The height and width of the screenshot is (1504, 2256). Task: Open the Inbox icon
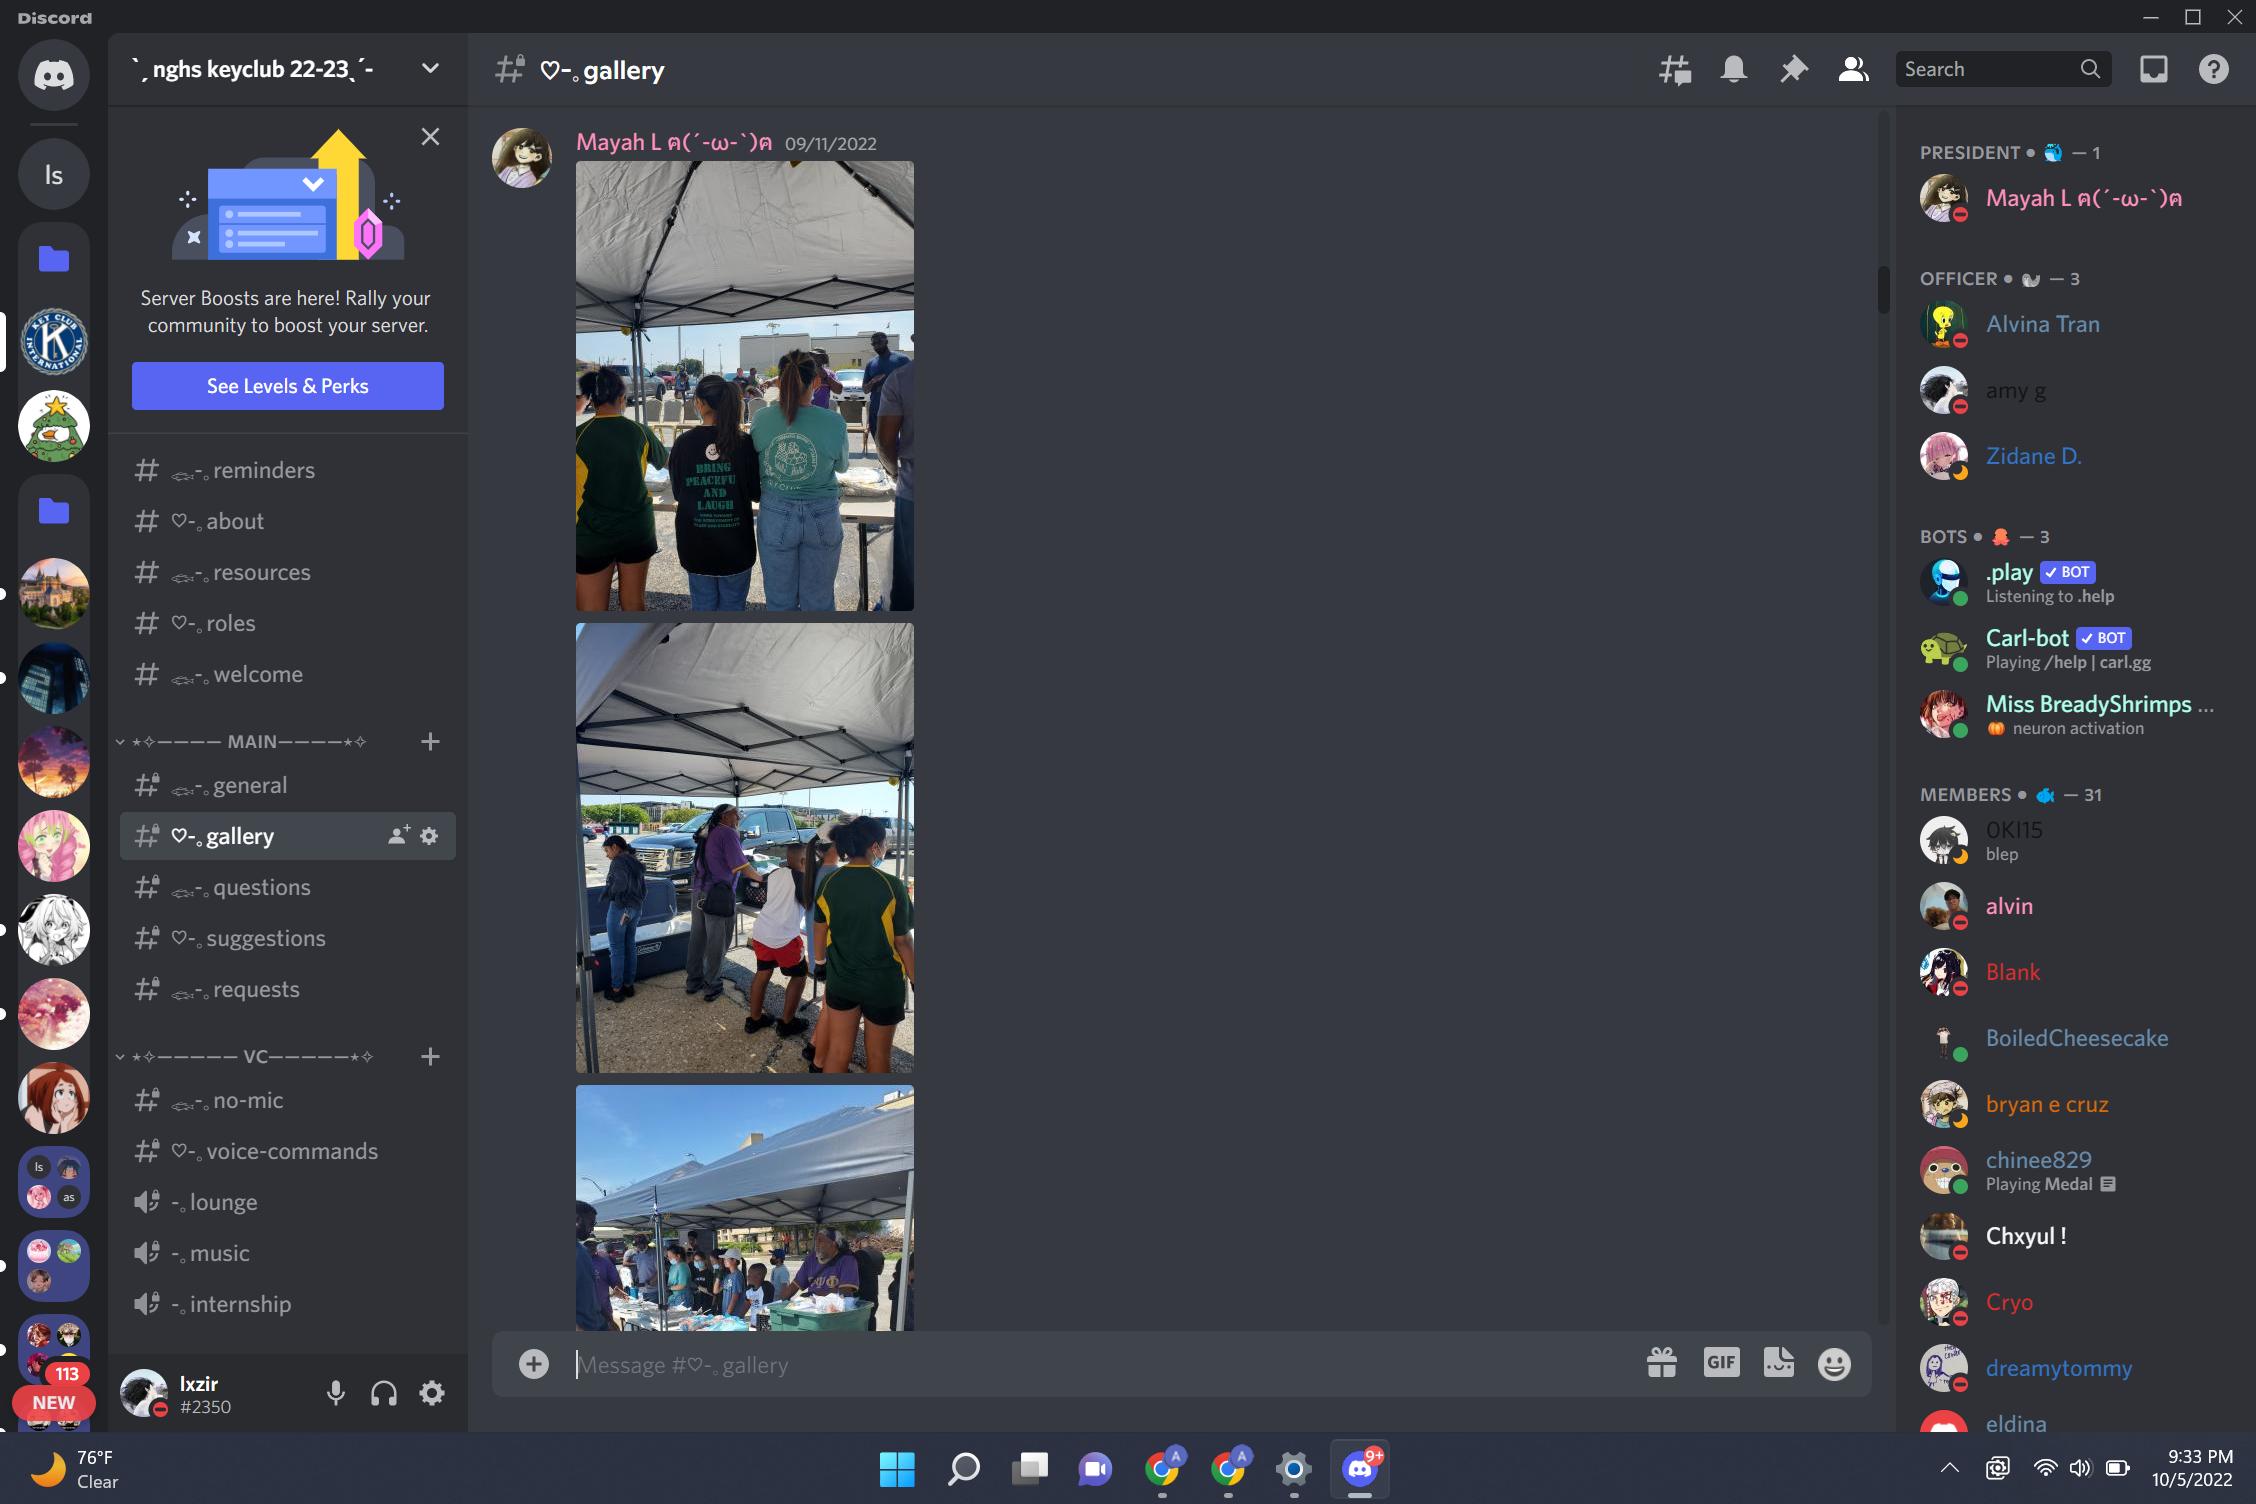[x=2153, y=69]
